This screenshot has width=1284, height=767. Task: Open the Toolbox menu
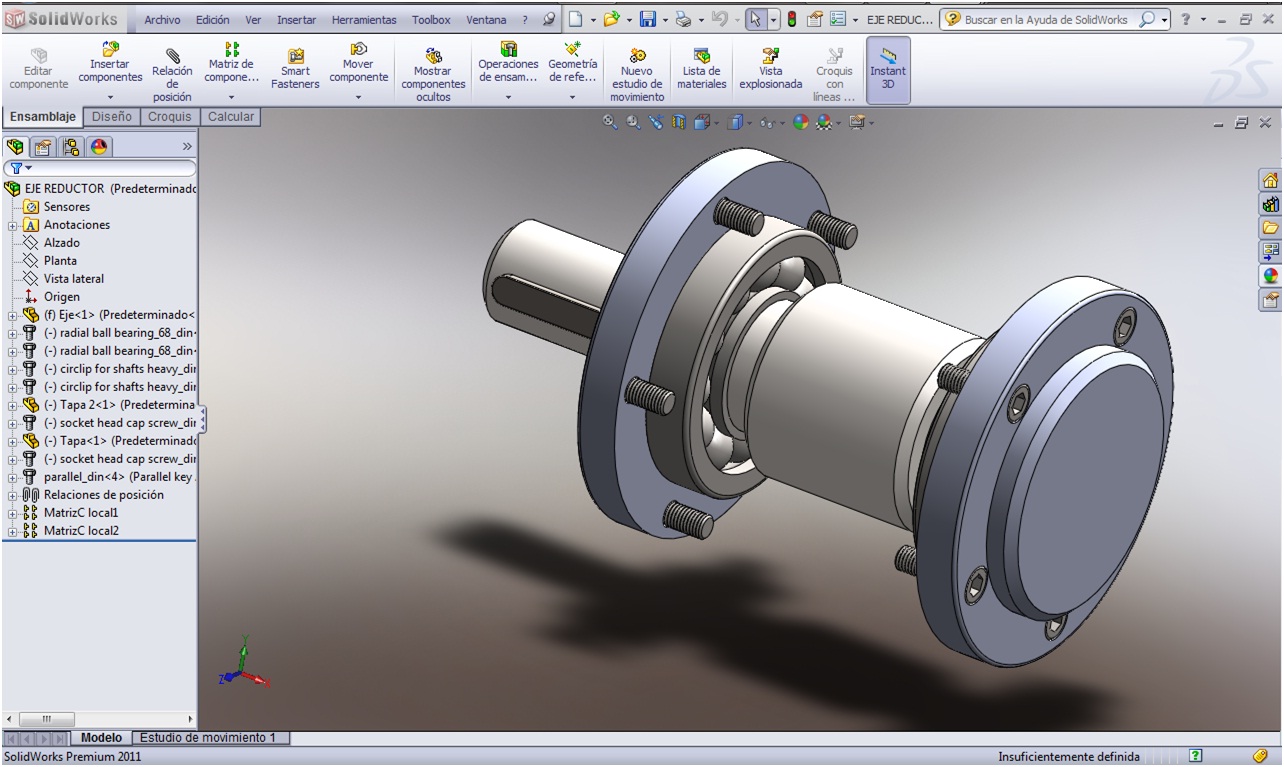(431, 20)
